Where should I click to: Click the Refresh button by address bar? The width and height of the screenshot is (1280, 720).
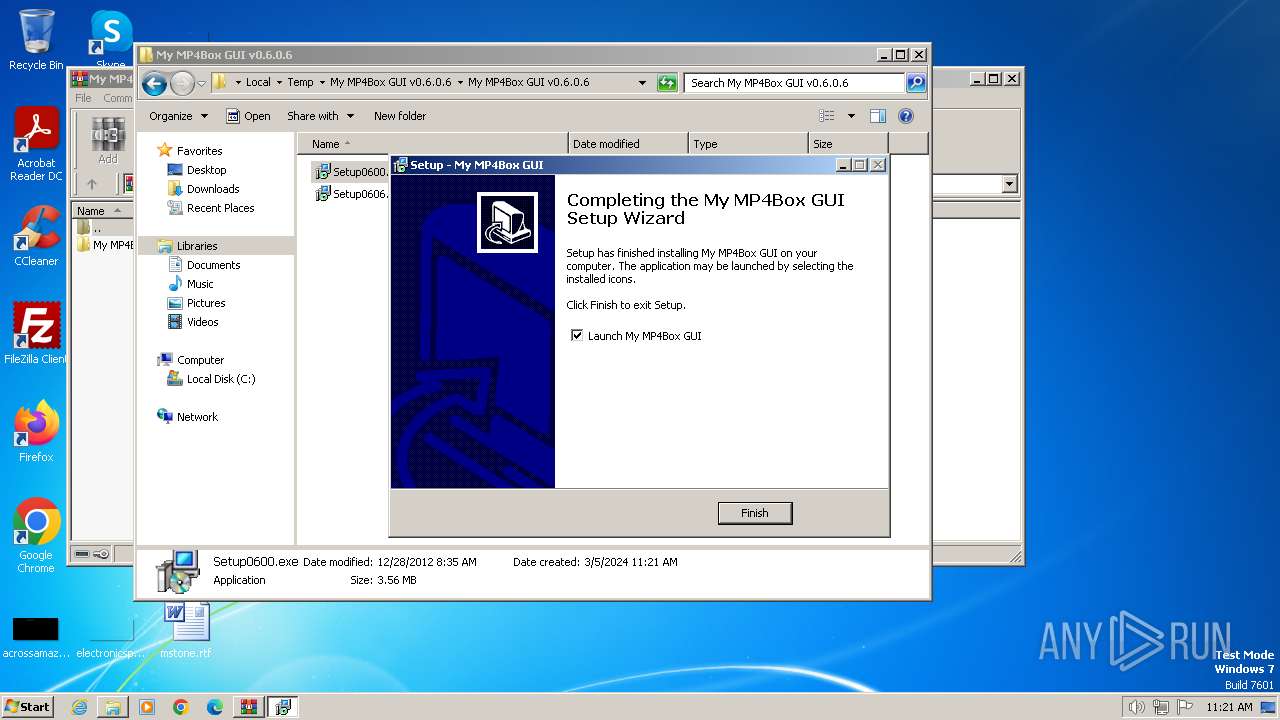667,83
